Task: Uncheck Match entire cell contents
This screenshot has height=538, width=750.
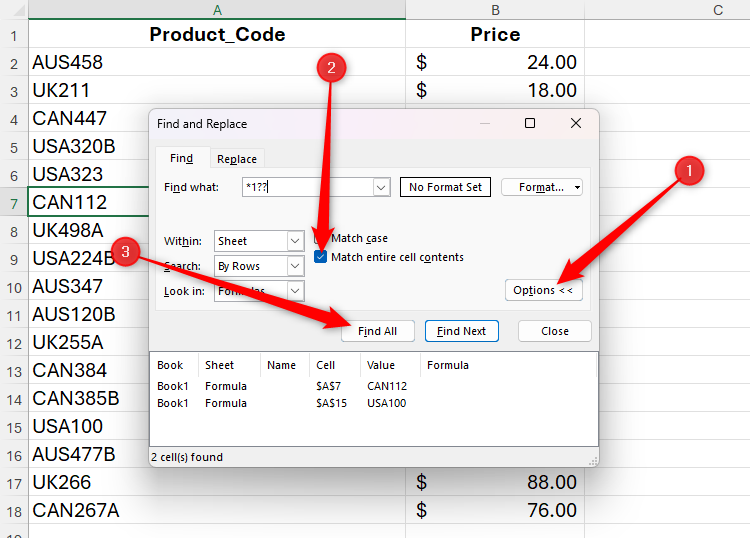Action: coord(321,257)
